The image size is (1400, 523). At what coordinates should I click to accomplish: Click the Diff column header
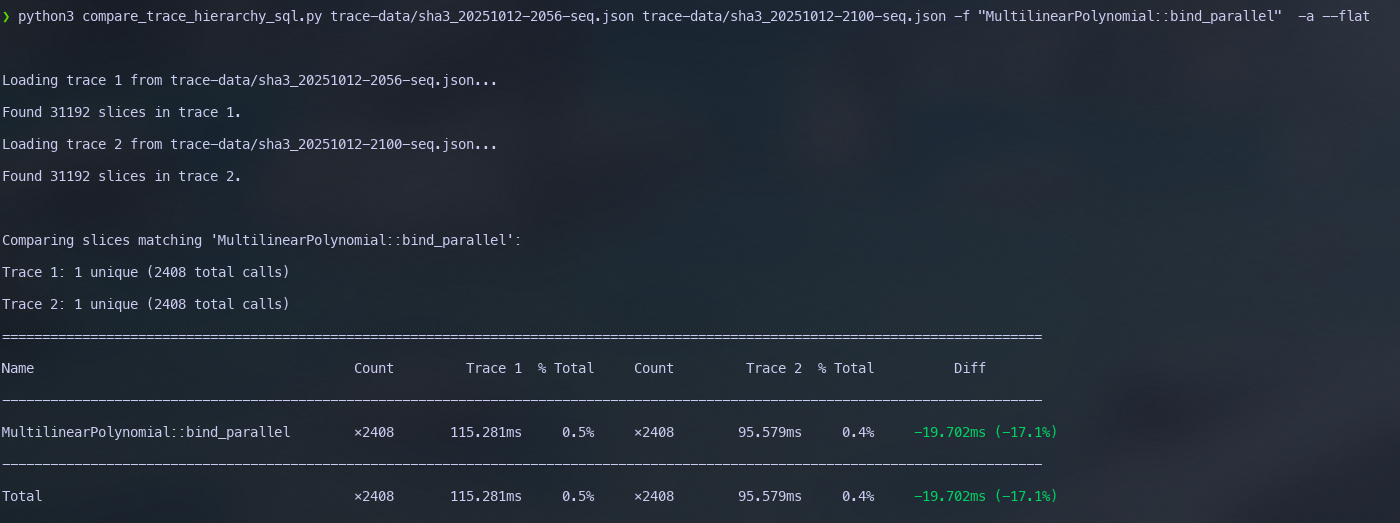point(969,368)
